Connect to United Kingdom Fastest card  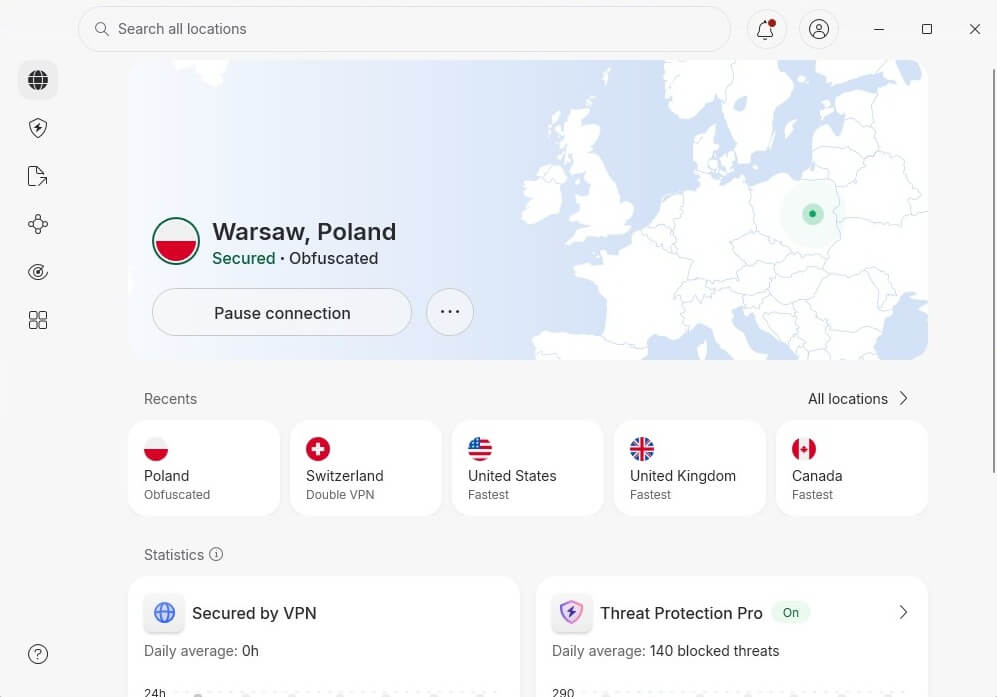coord(690,468)
